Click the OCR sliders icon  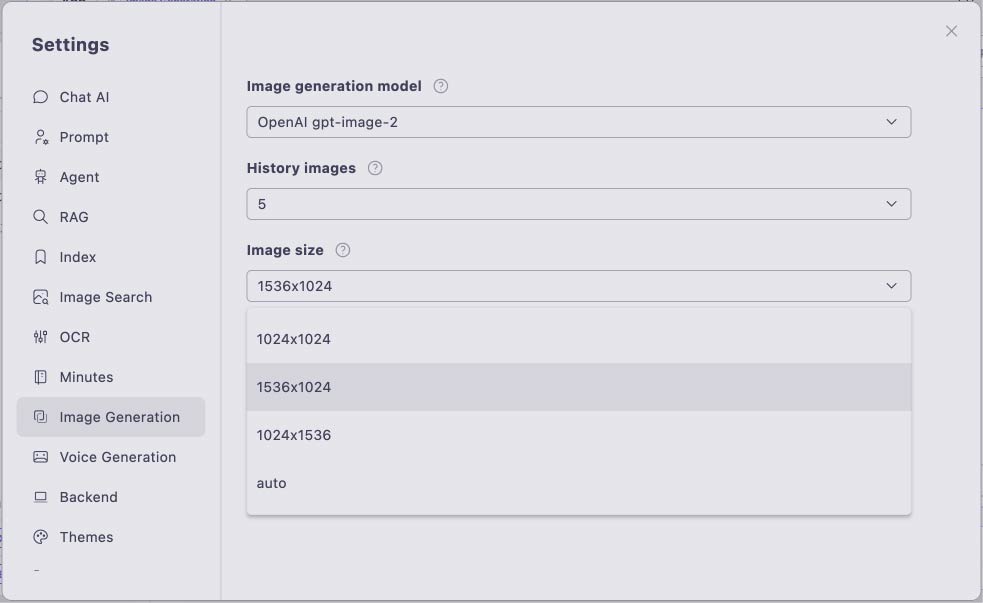[x=40, y=337]
